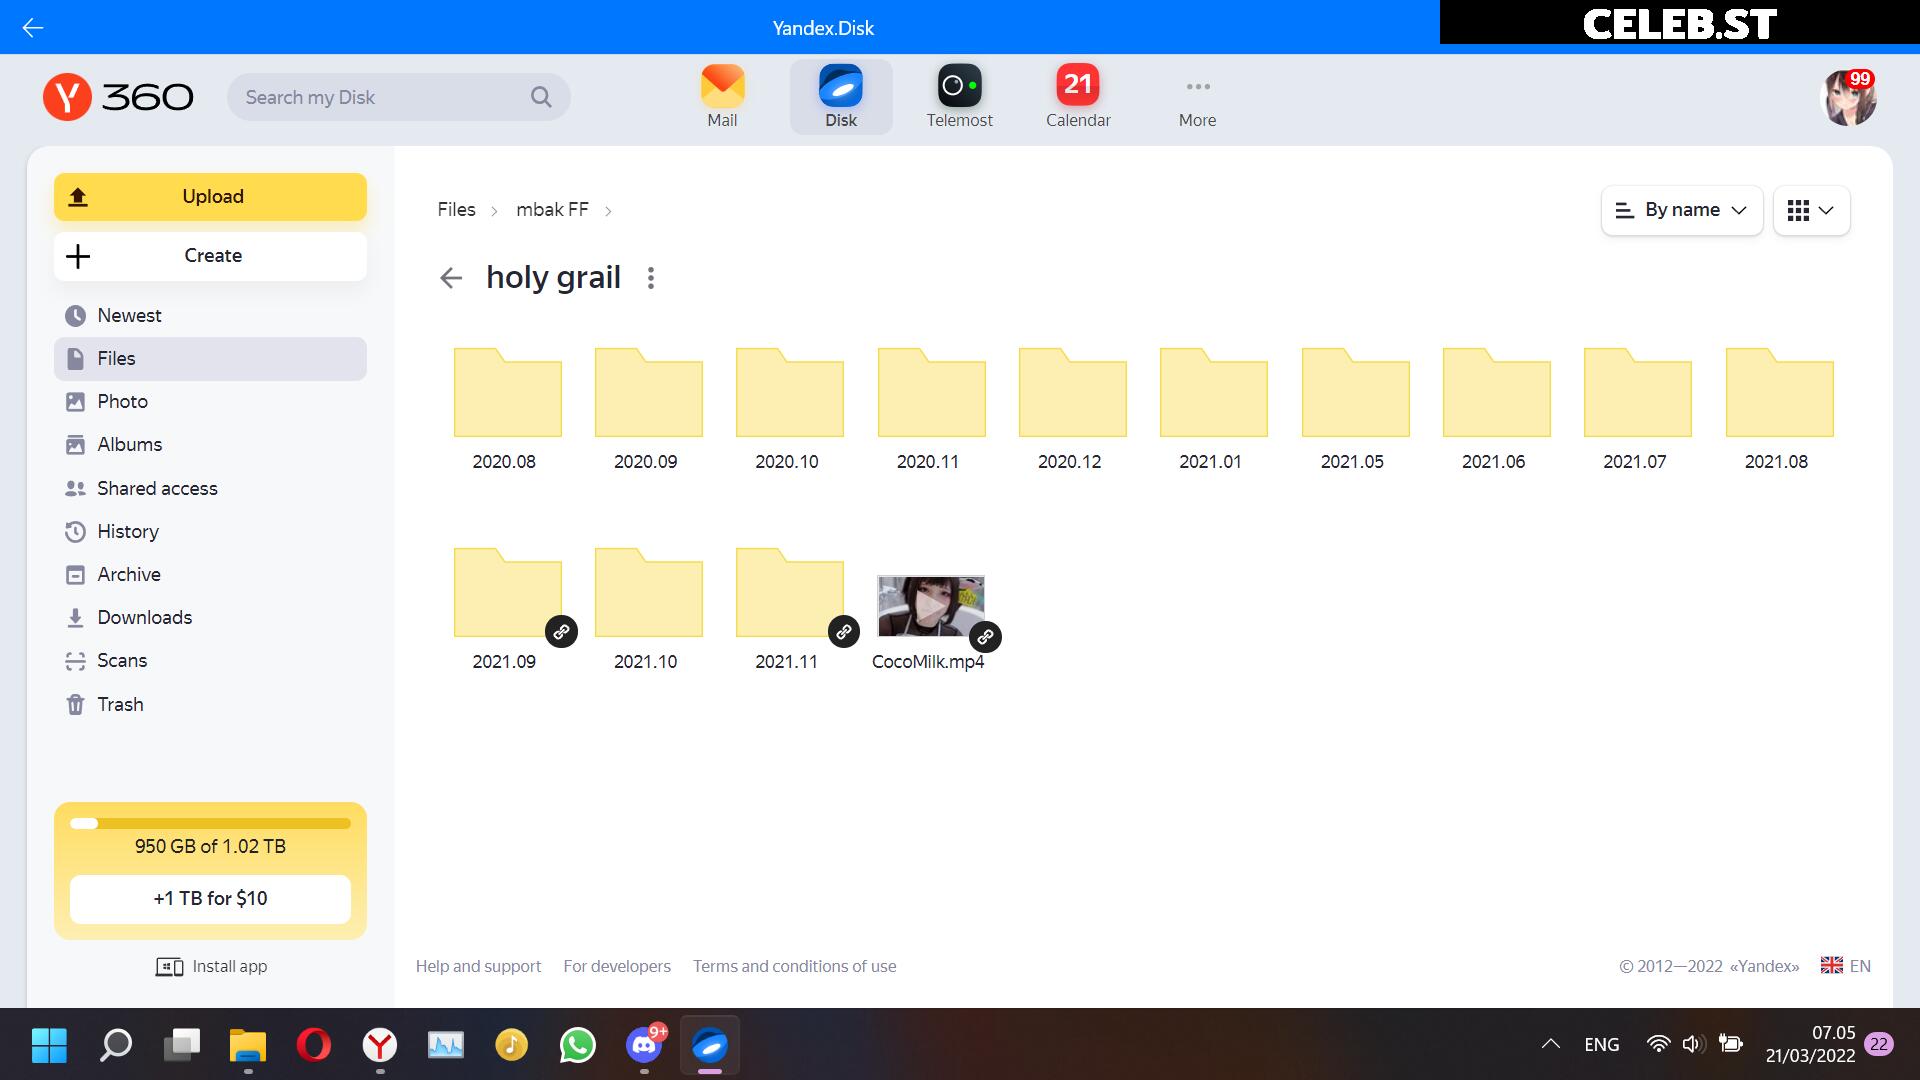Open the grid view mode dropdown
This screenshot has width=1920, height=1080.
1811,210
